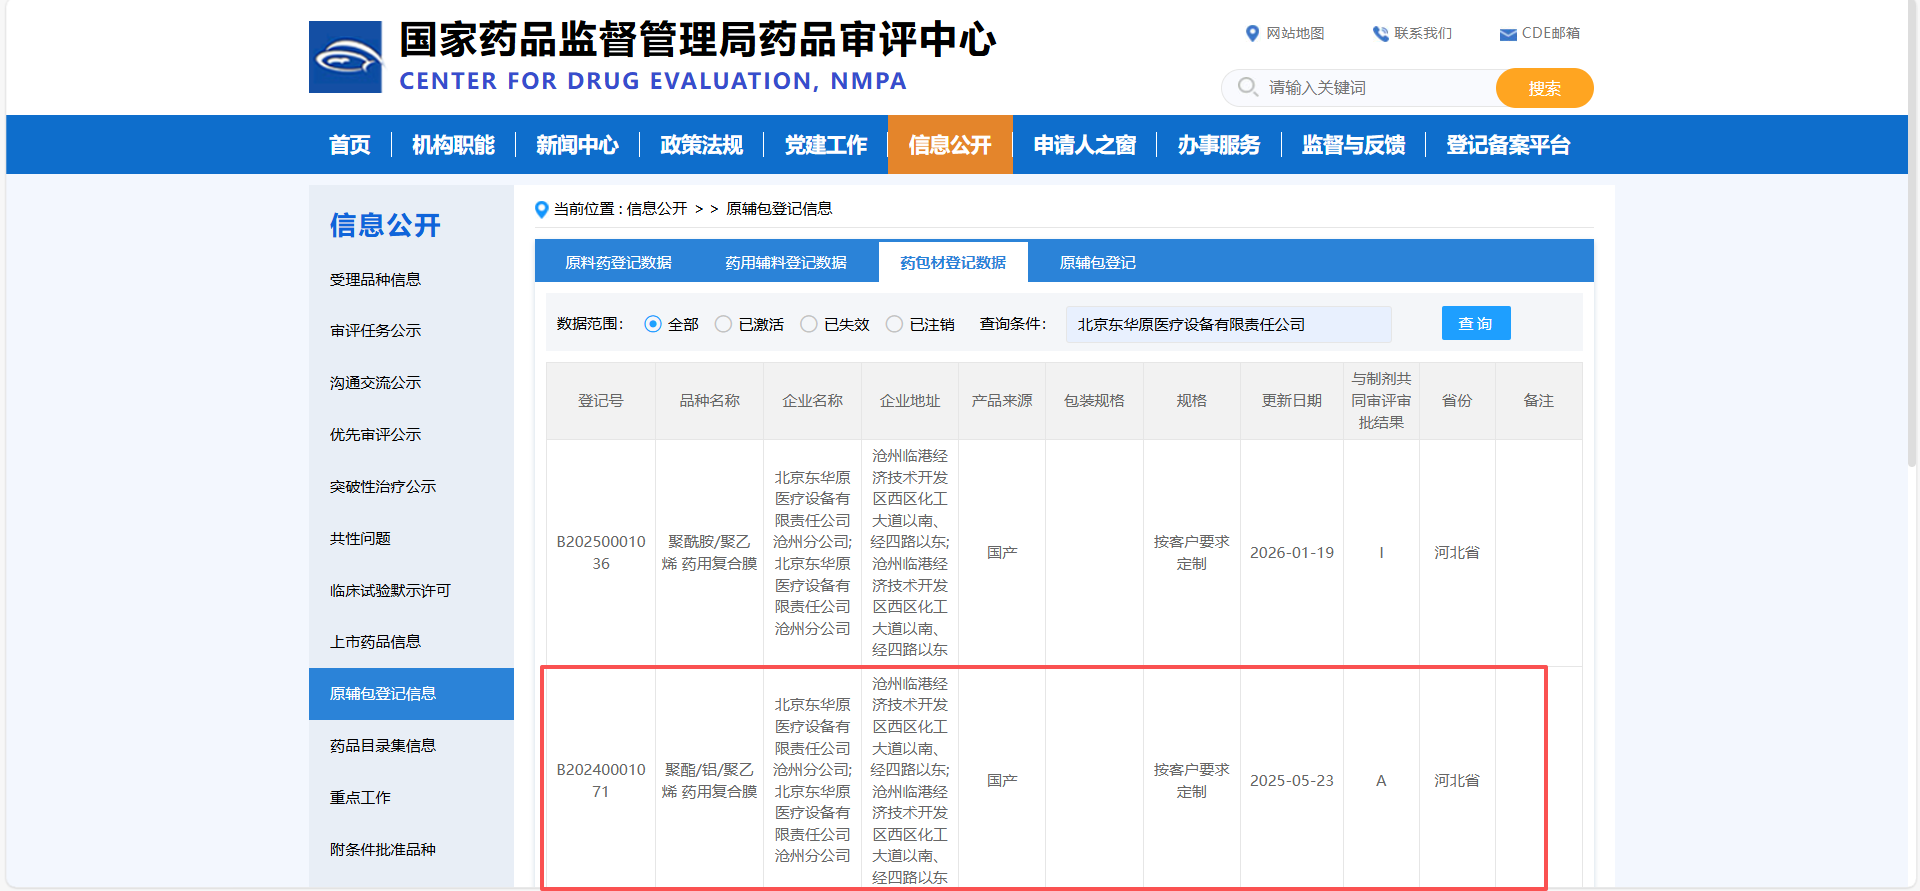The width and height of the screenshot is (1920, 891).
Task: Click the orange 搜索 button
Action: pos(1544,88)
